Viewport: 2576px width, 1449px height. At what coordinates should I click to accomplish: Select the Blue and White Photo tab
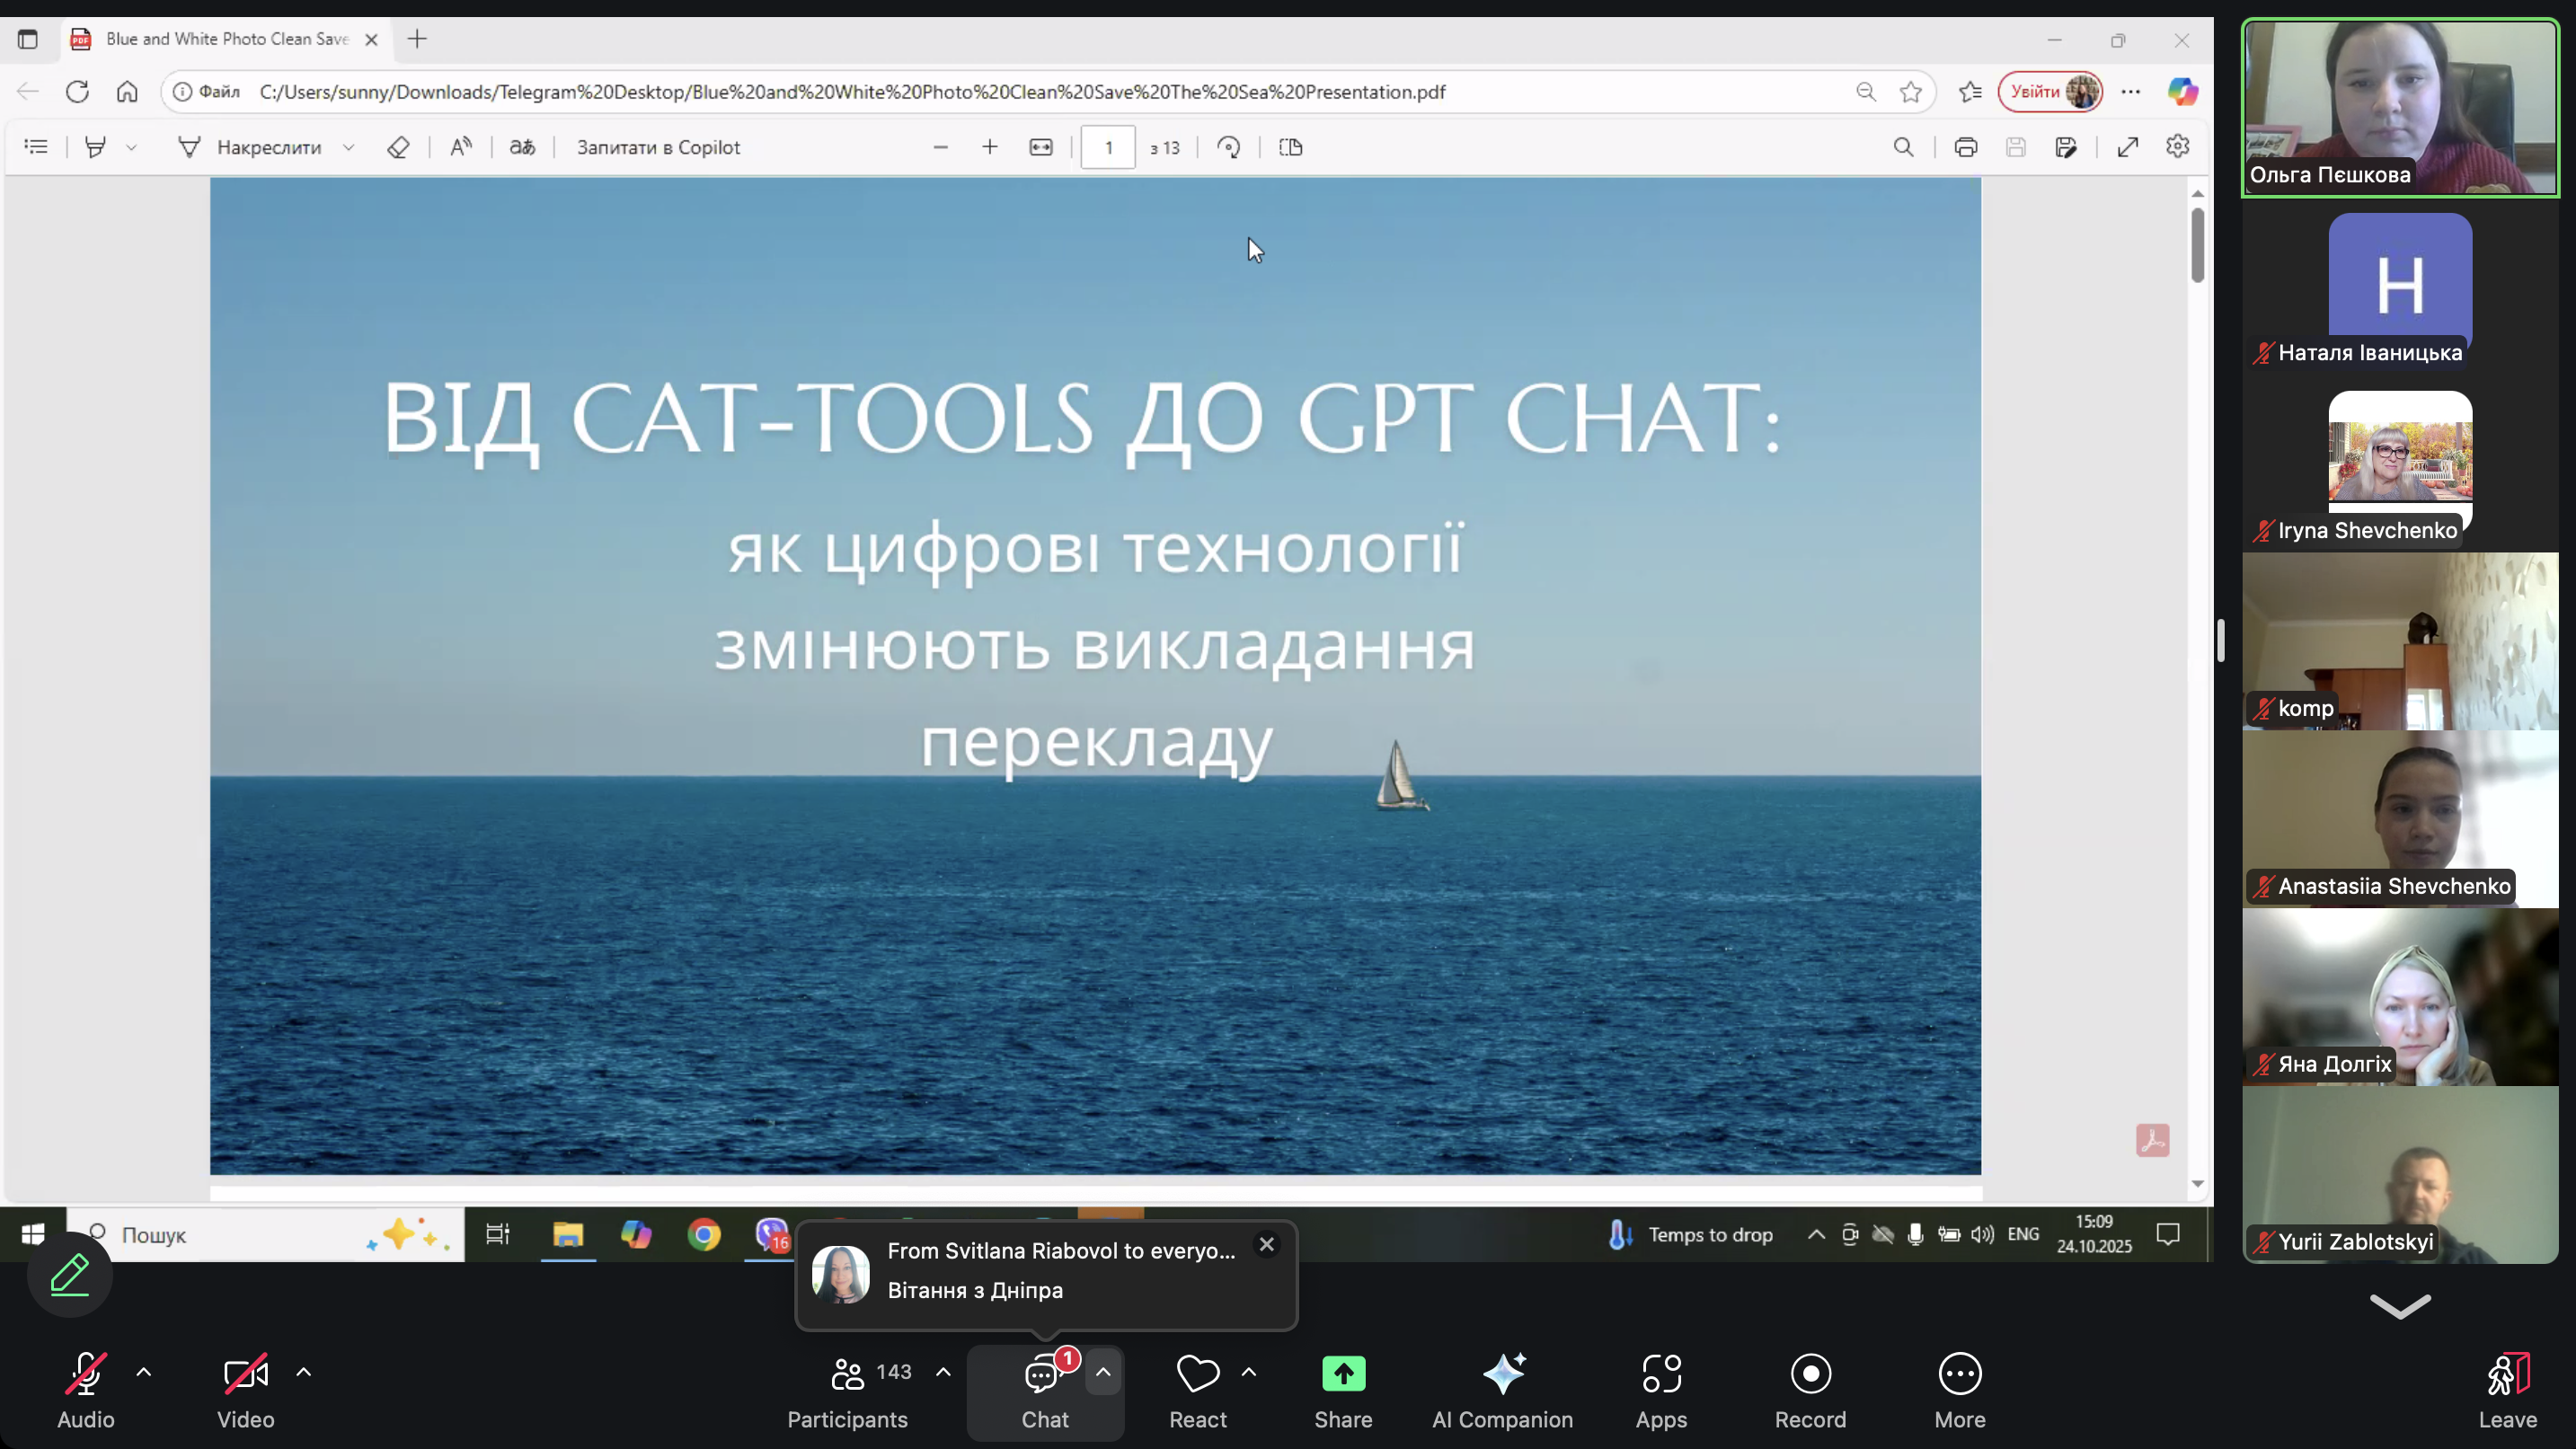225,39
